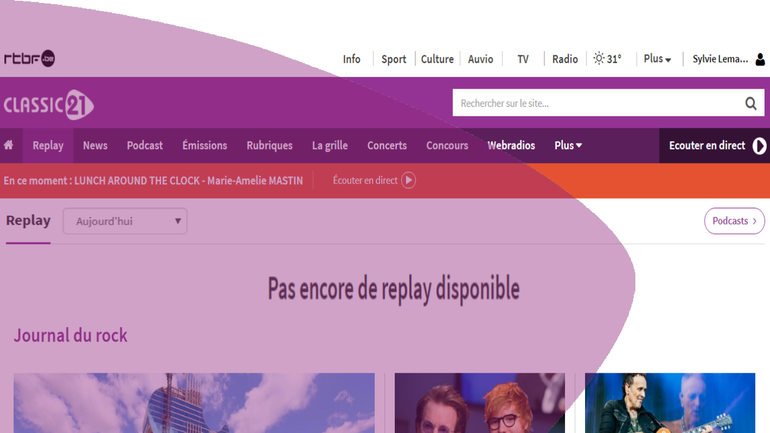Click the Podcasts button with chevron
The image size is (770, 433).
click(x=734, y=221)
